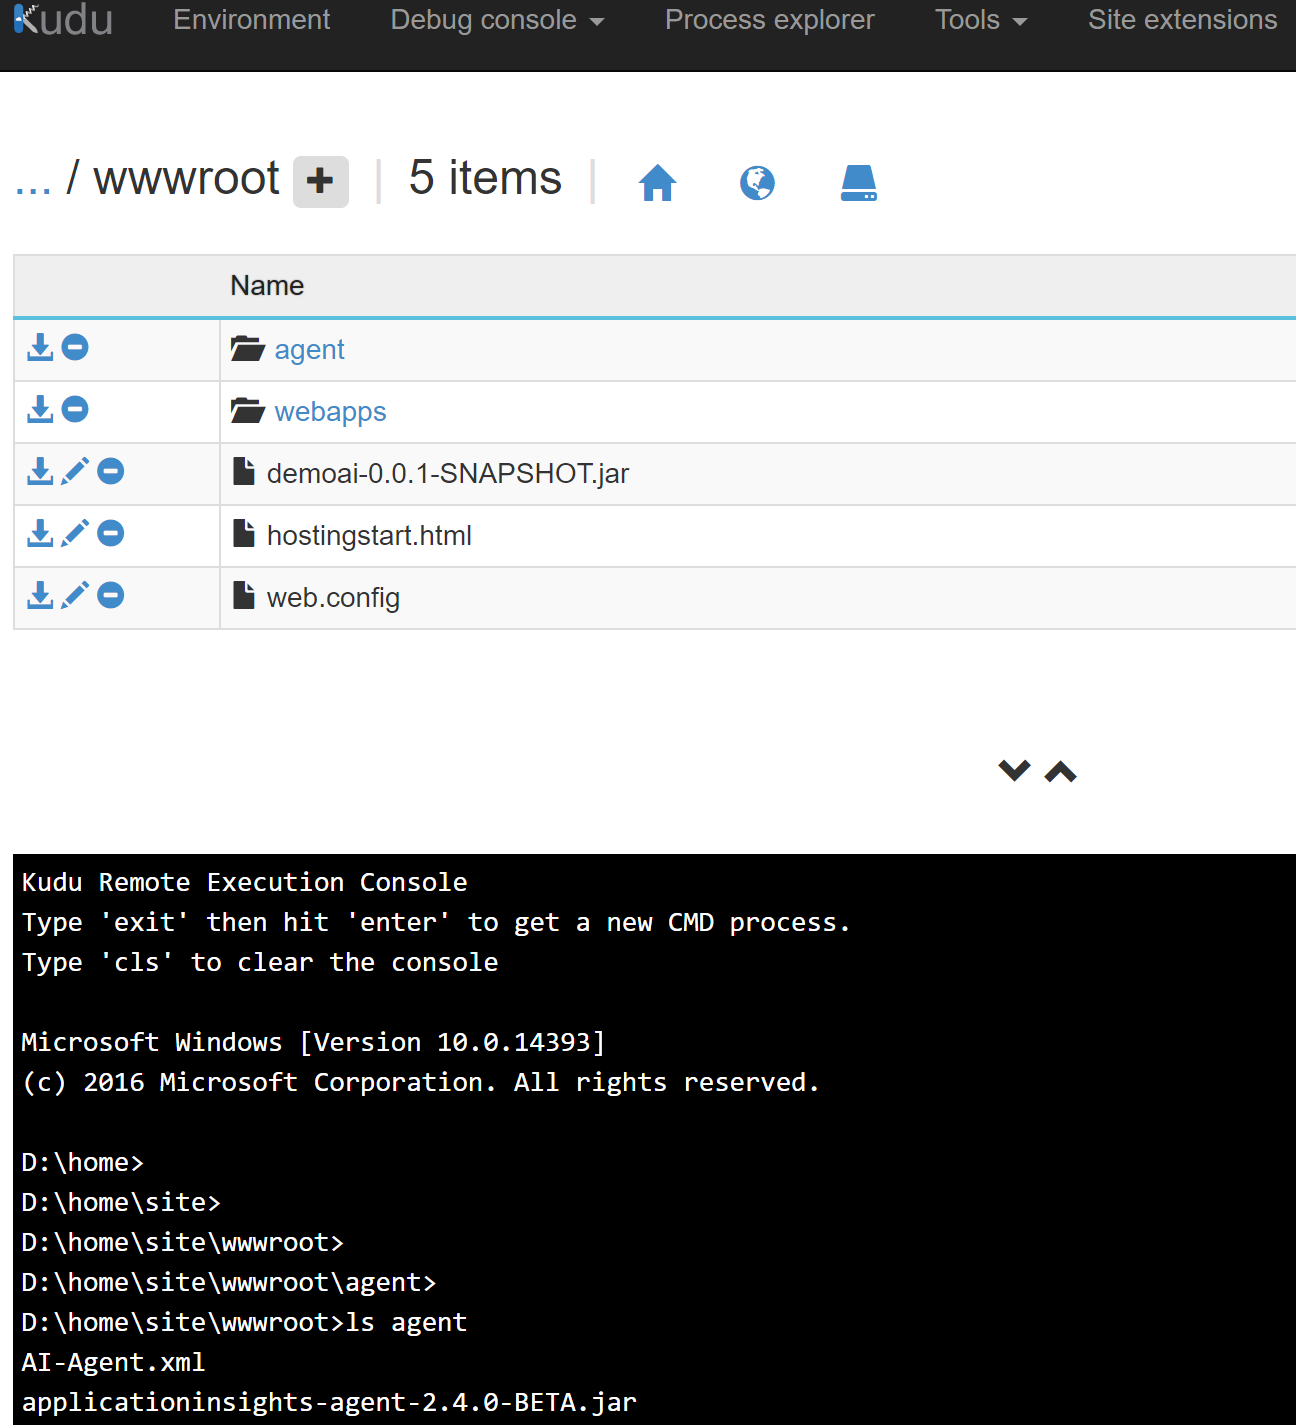This screenshot has height=1425, width=1296.
Task: Click file icon beside demoai-0.0.1-SNAPSHOT.jar
Action: (x=244, y=471)
